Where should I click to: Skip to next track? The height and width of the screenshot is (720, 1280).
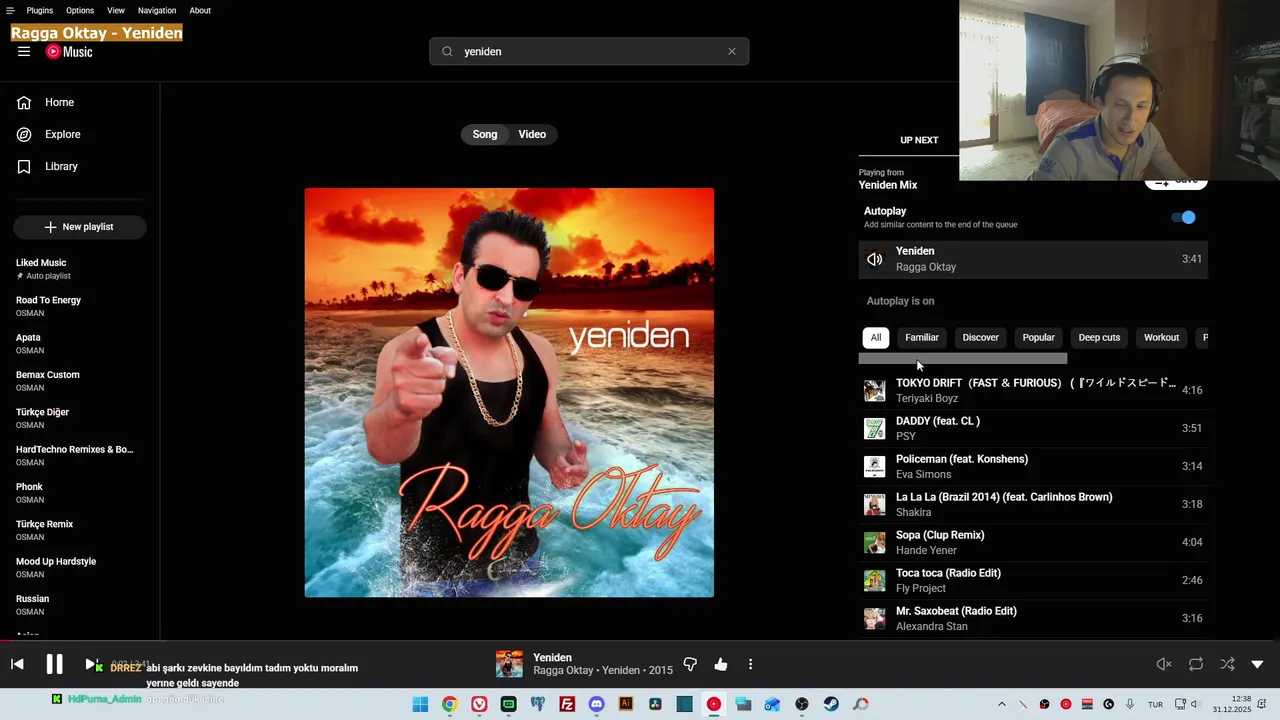pos(91,664)
